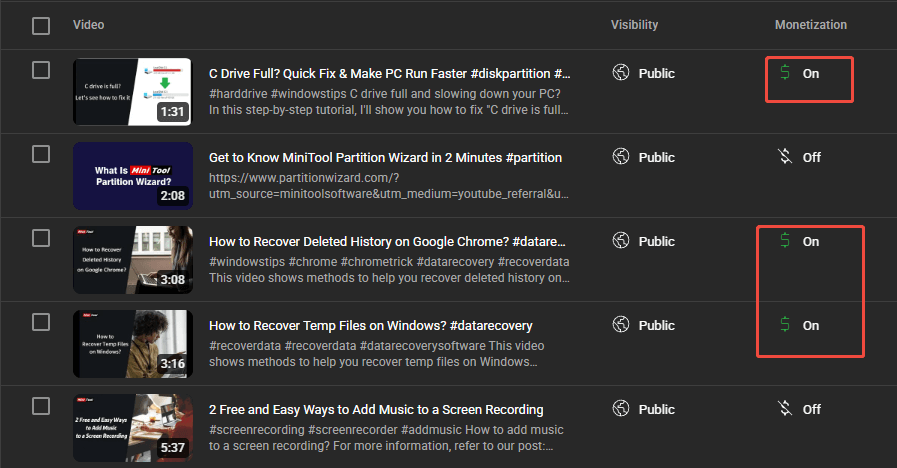Check the Recover Deleted History Chrome video row
This screenshot has width=897, height=468.
pyautogui.click(x=41, y=238)
